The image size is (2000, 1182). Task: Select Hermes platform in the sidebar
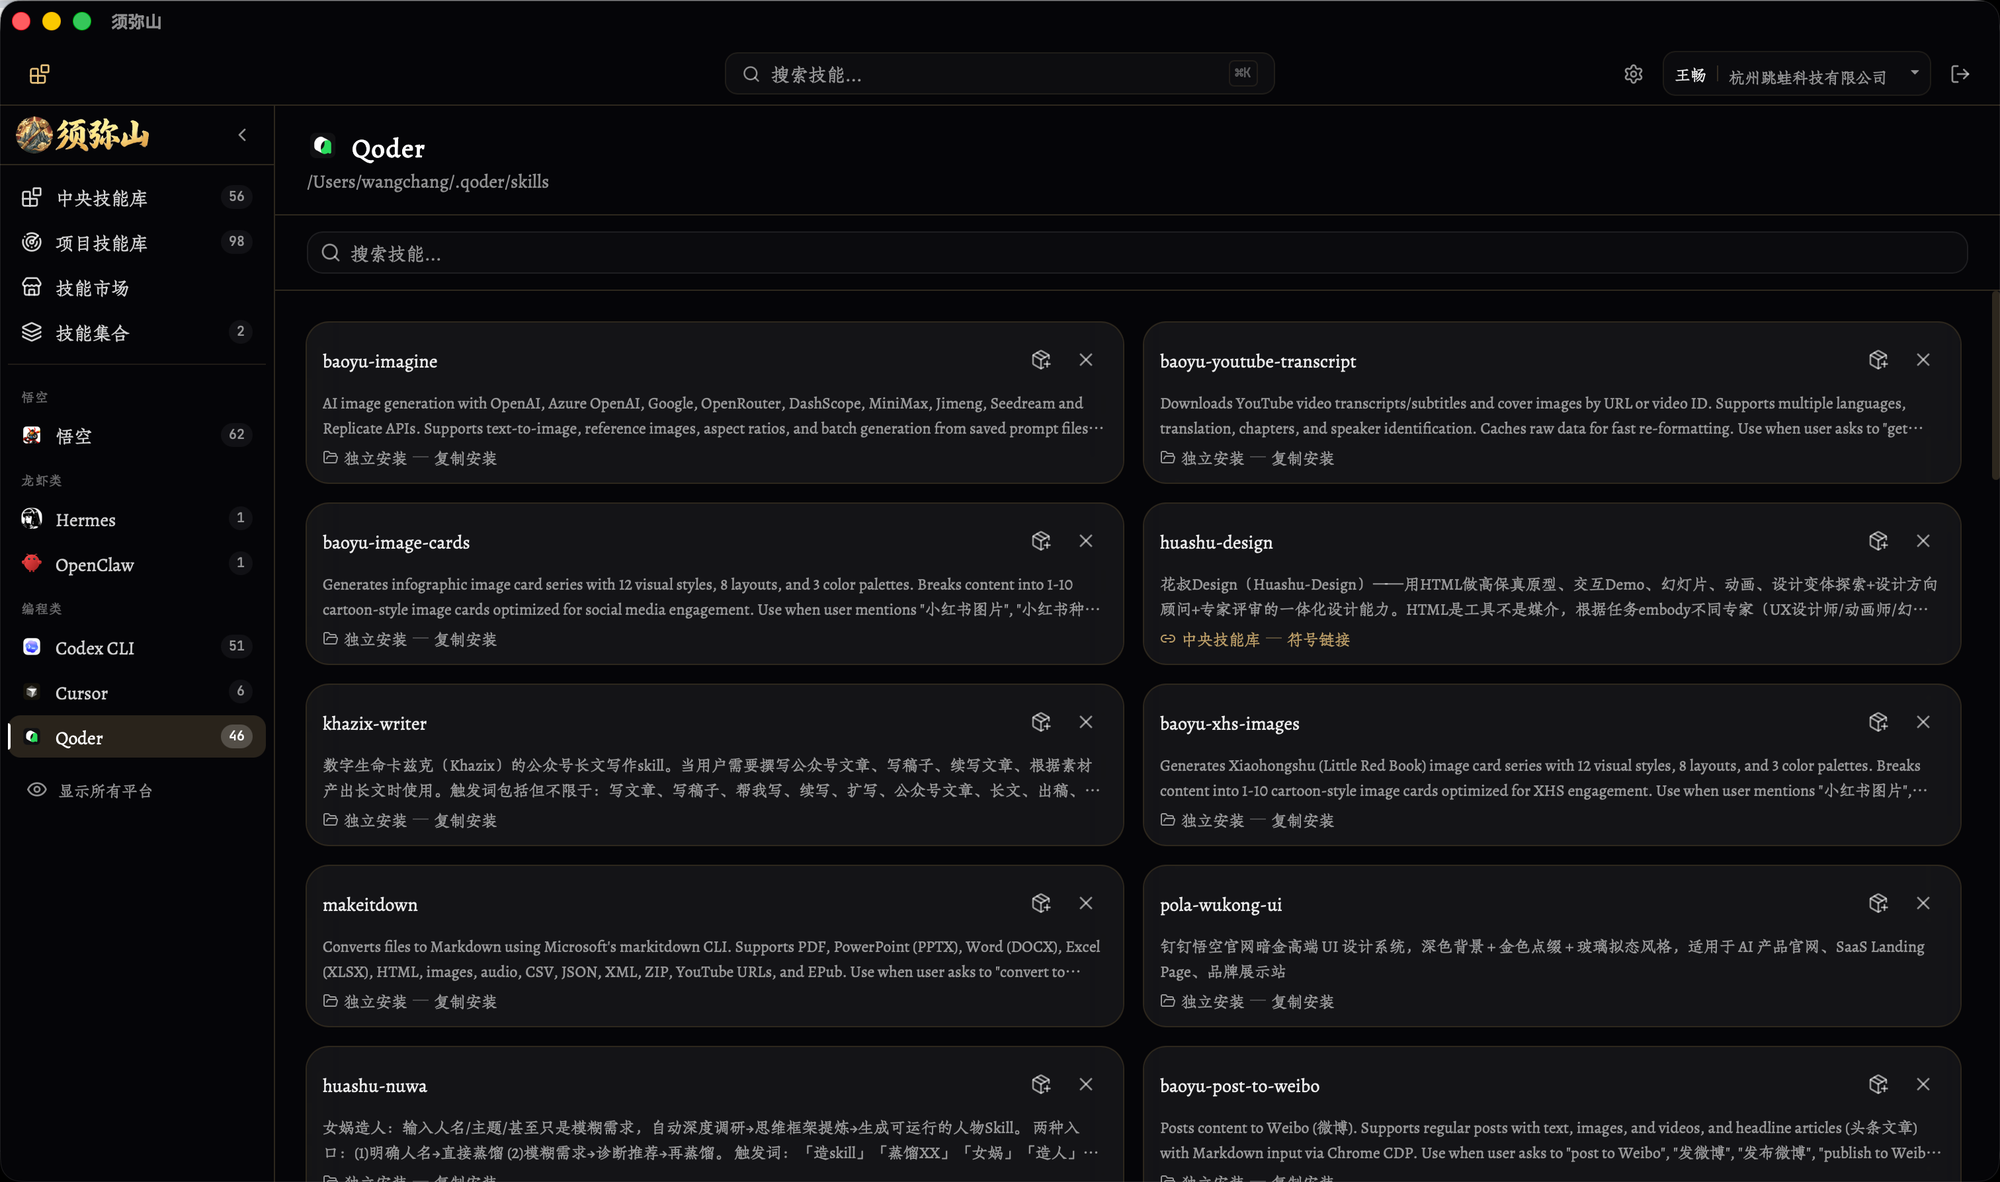coord(137,520)
